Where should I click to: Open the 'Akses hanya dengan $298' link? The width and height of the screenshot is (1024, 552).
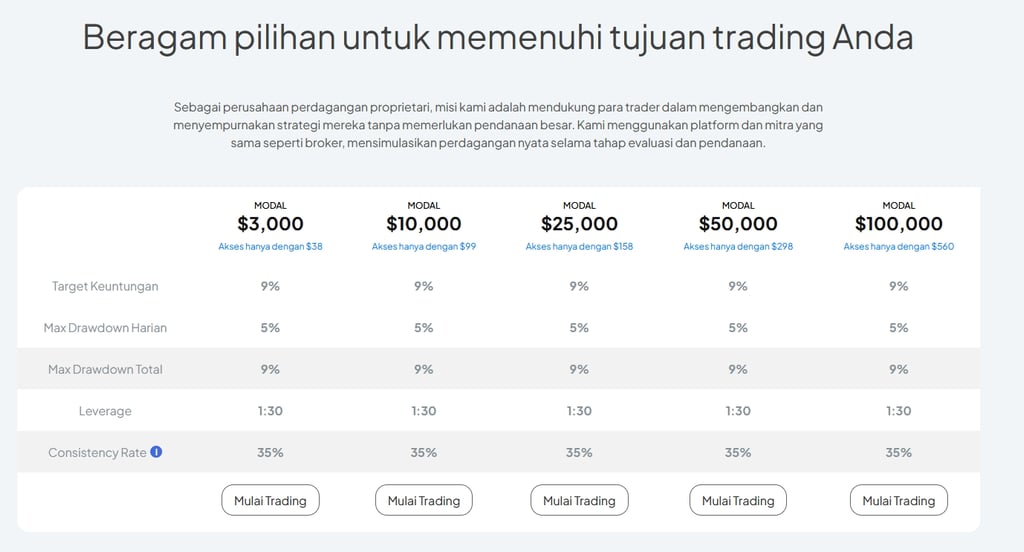point(738,246)
